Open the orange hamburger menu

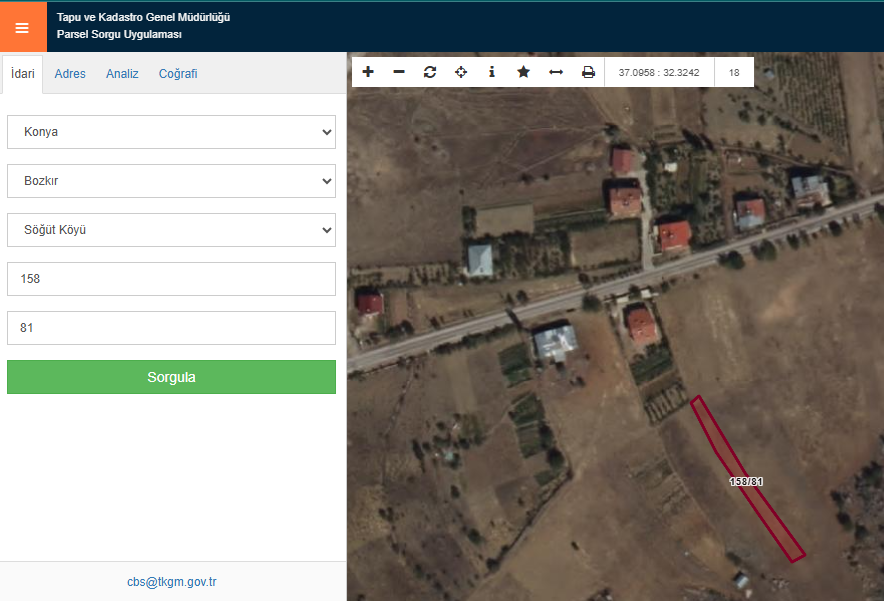(22, 27)
